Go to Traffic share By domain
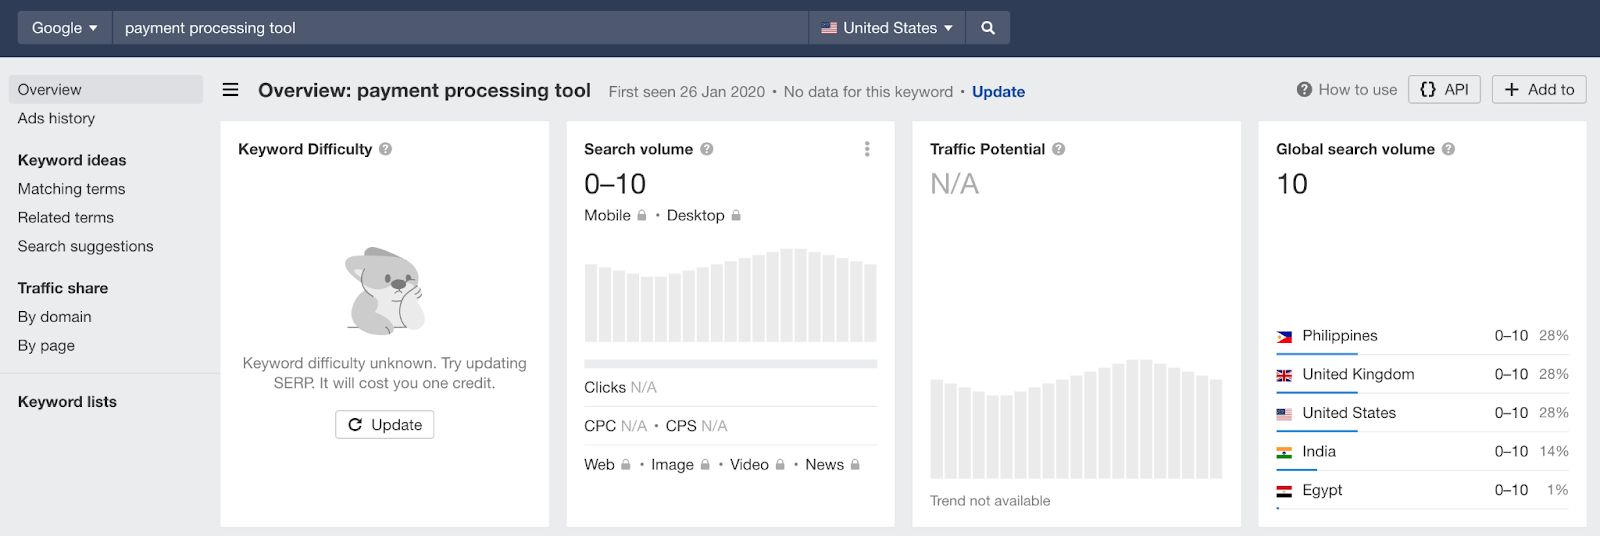This screenshot has width=1600, height=536. pos(54,317)
